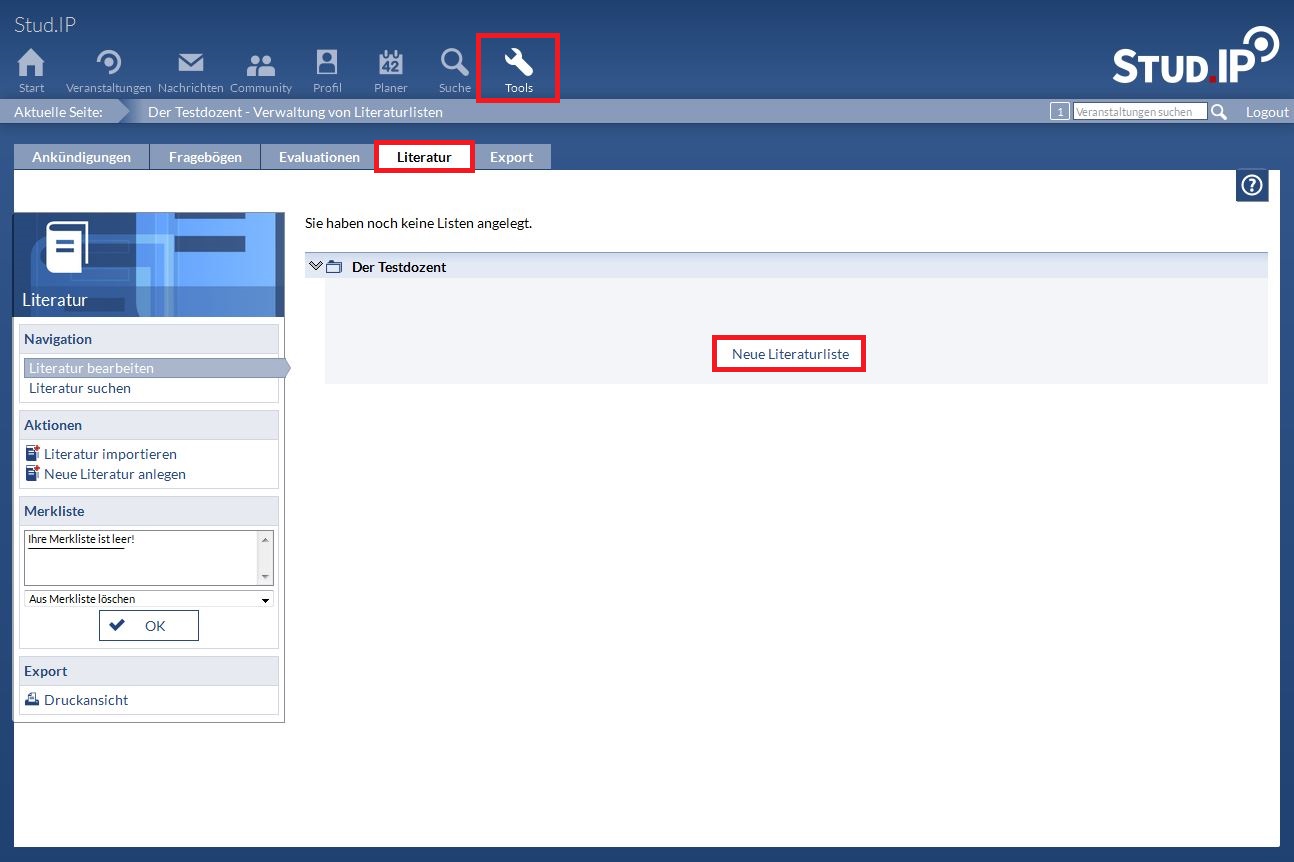Open Nachrichten envelope icon
The image size is (1294, 862).
point(190,64)
